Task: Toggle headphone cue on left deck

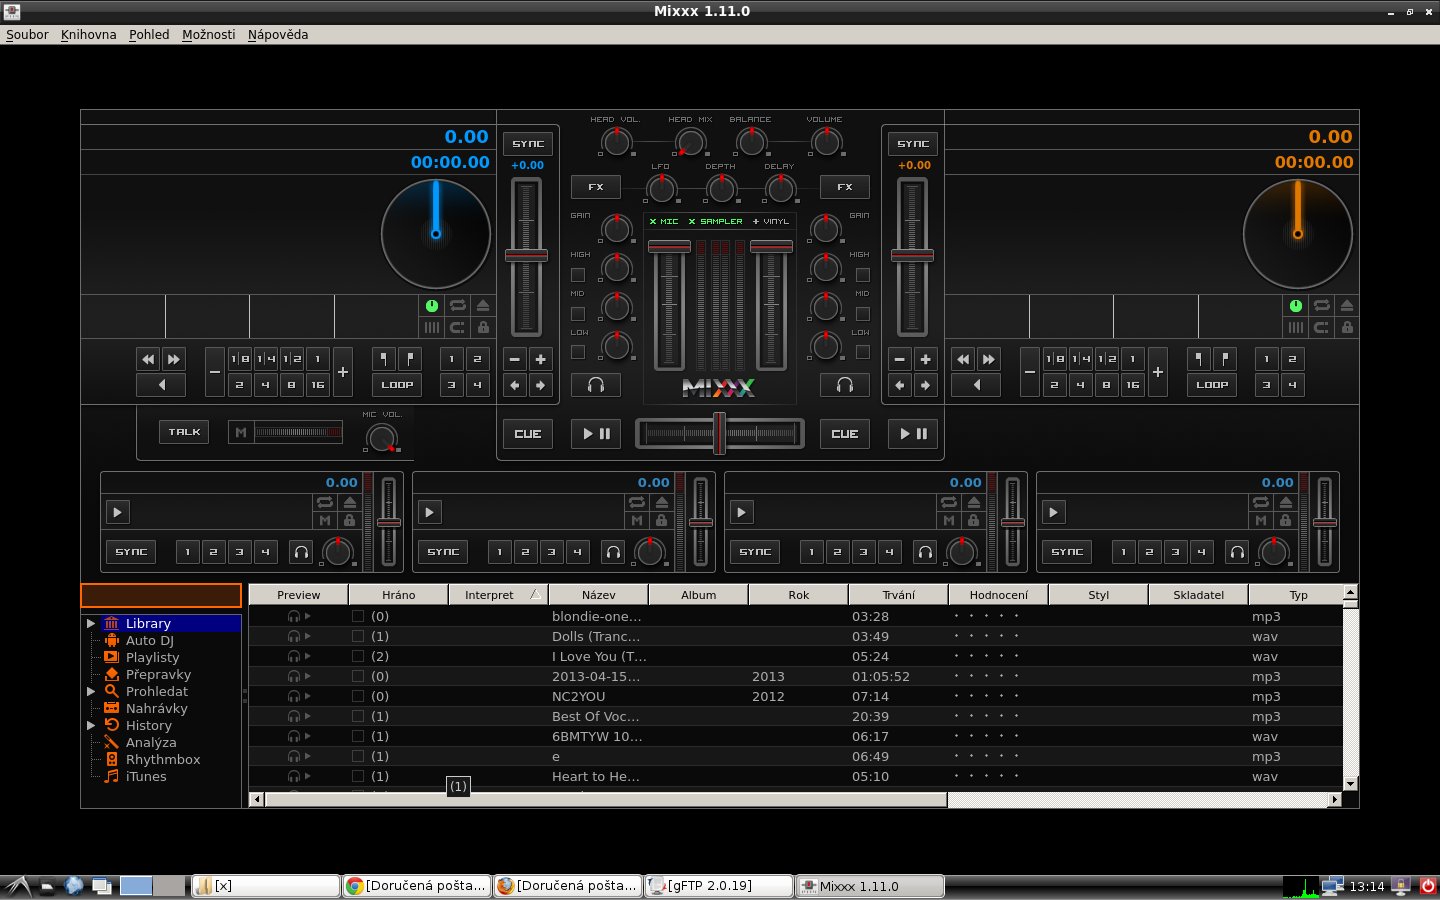Action: pos(596,385)
